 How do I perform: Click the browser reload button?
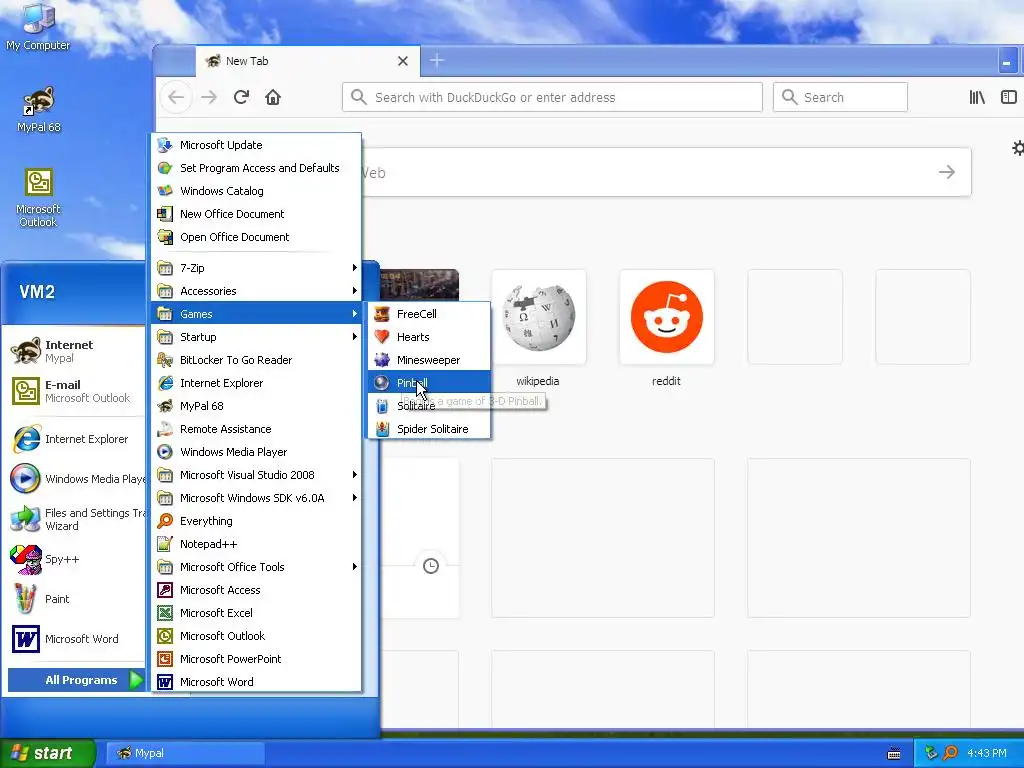click(241, 97)
